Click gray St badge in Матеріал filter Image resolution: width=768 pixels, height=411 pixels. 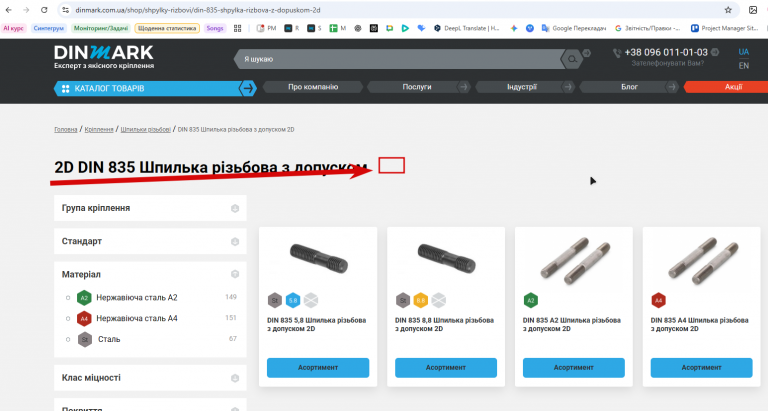[85, 339]
